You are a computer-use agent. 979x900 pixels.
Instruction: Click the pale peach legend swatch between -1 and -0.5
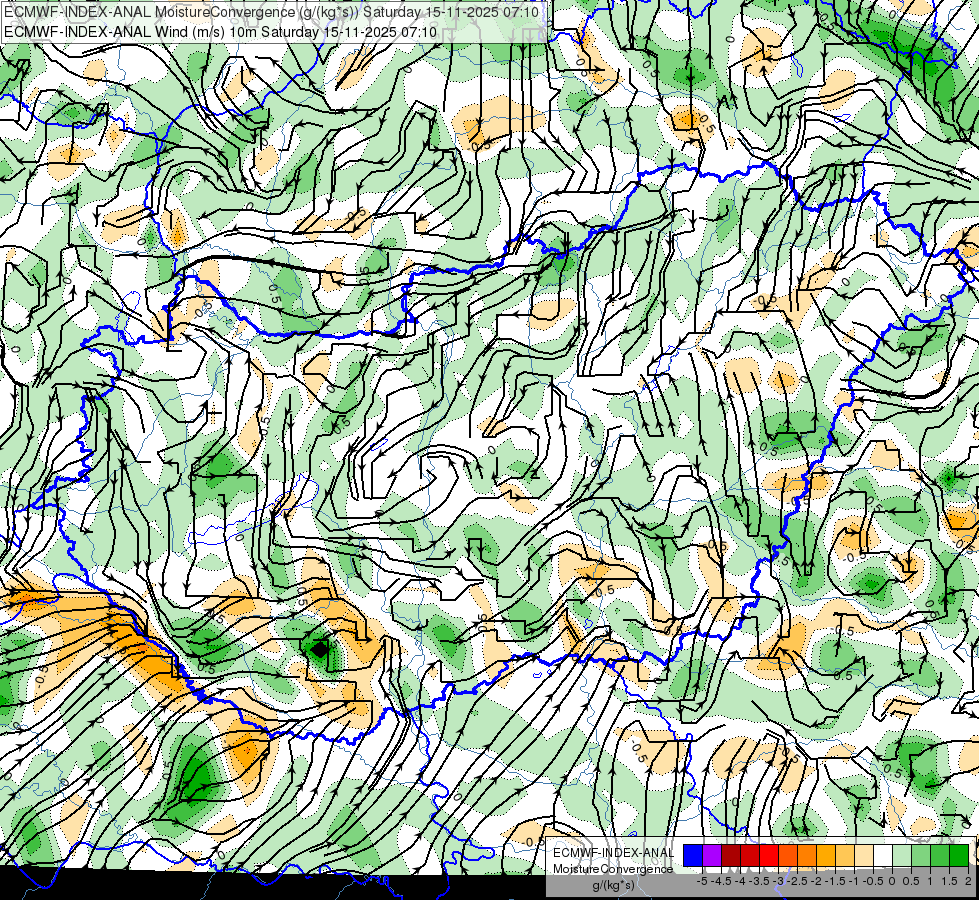pos(864,855)
